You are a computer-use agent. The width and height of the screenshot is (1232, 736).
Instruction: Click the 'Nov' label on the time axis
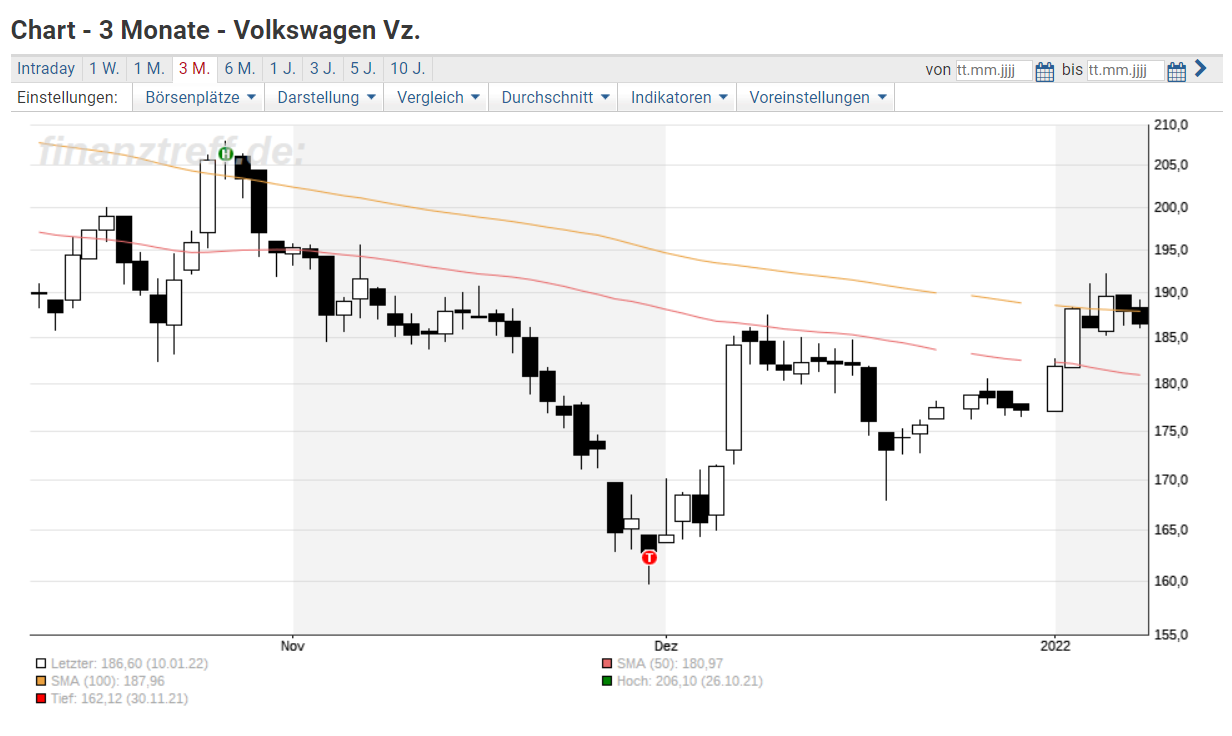(293, 646)
